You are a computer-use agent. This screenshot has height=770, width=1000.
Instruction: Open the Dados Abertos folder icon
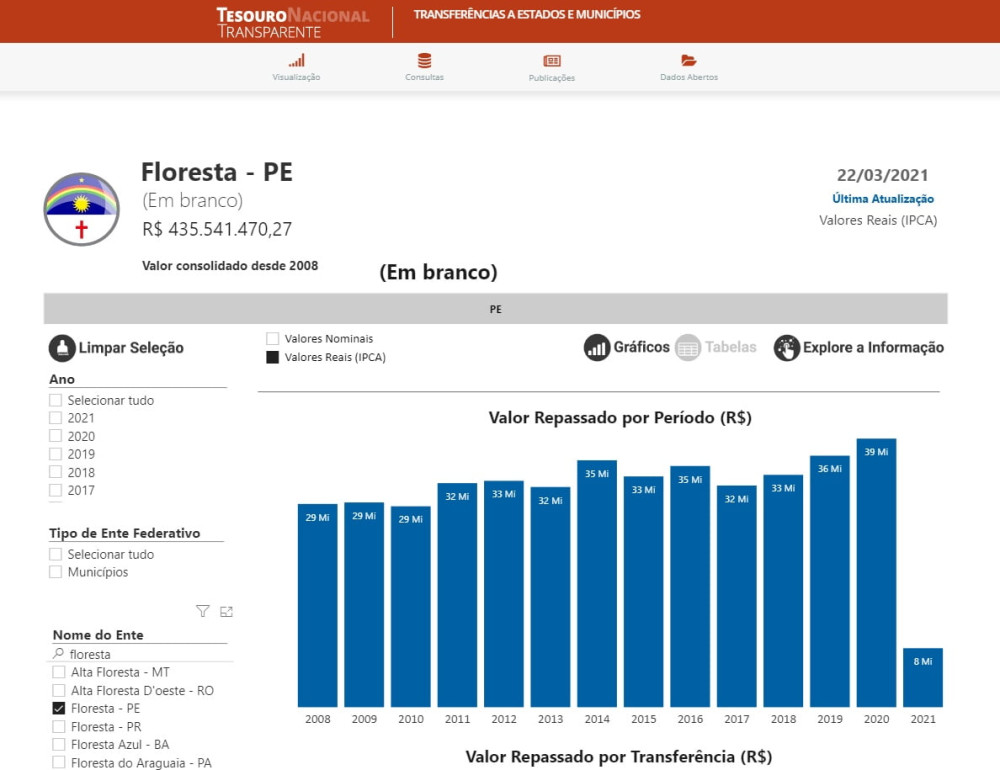[688, 61]
